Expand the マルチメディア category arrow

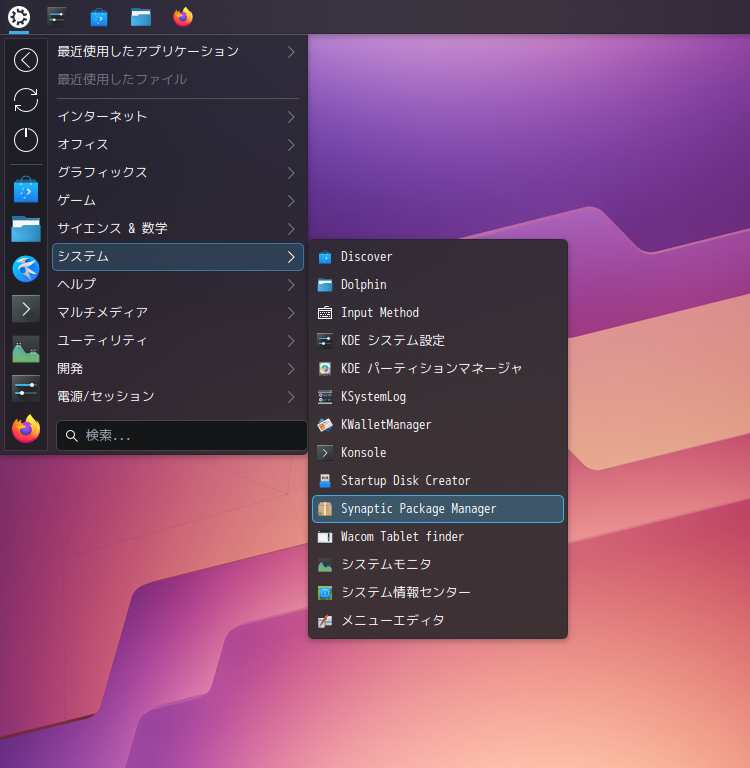[x=291, y=313]
